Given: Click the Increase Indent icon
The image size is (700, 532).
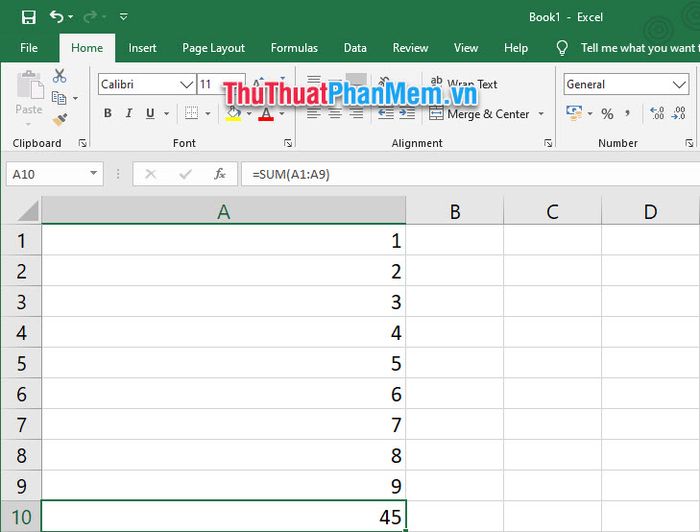Looking at the screenshot, I should (409, 114).
